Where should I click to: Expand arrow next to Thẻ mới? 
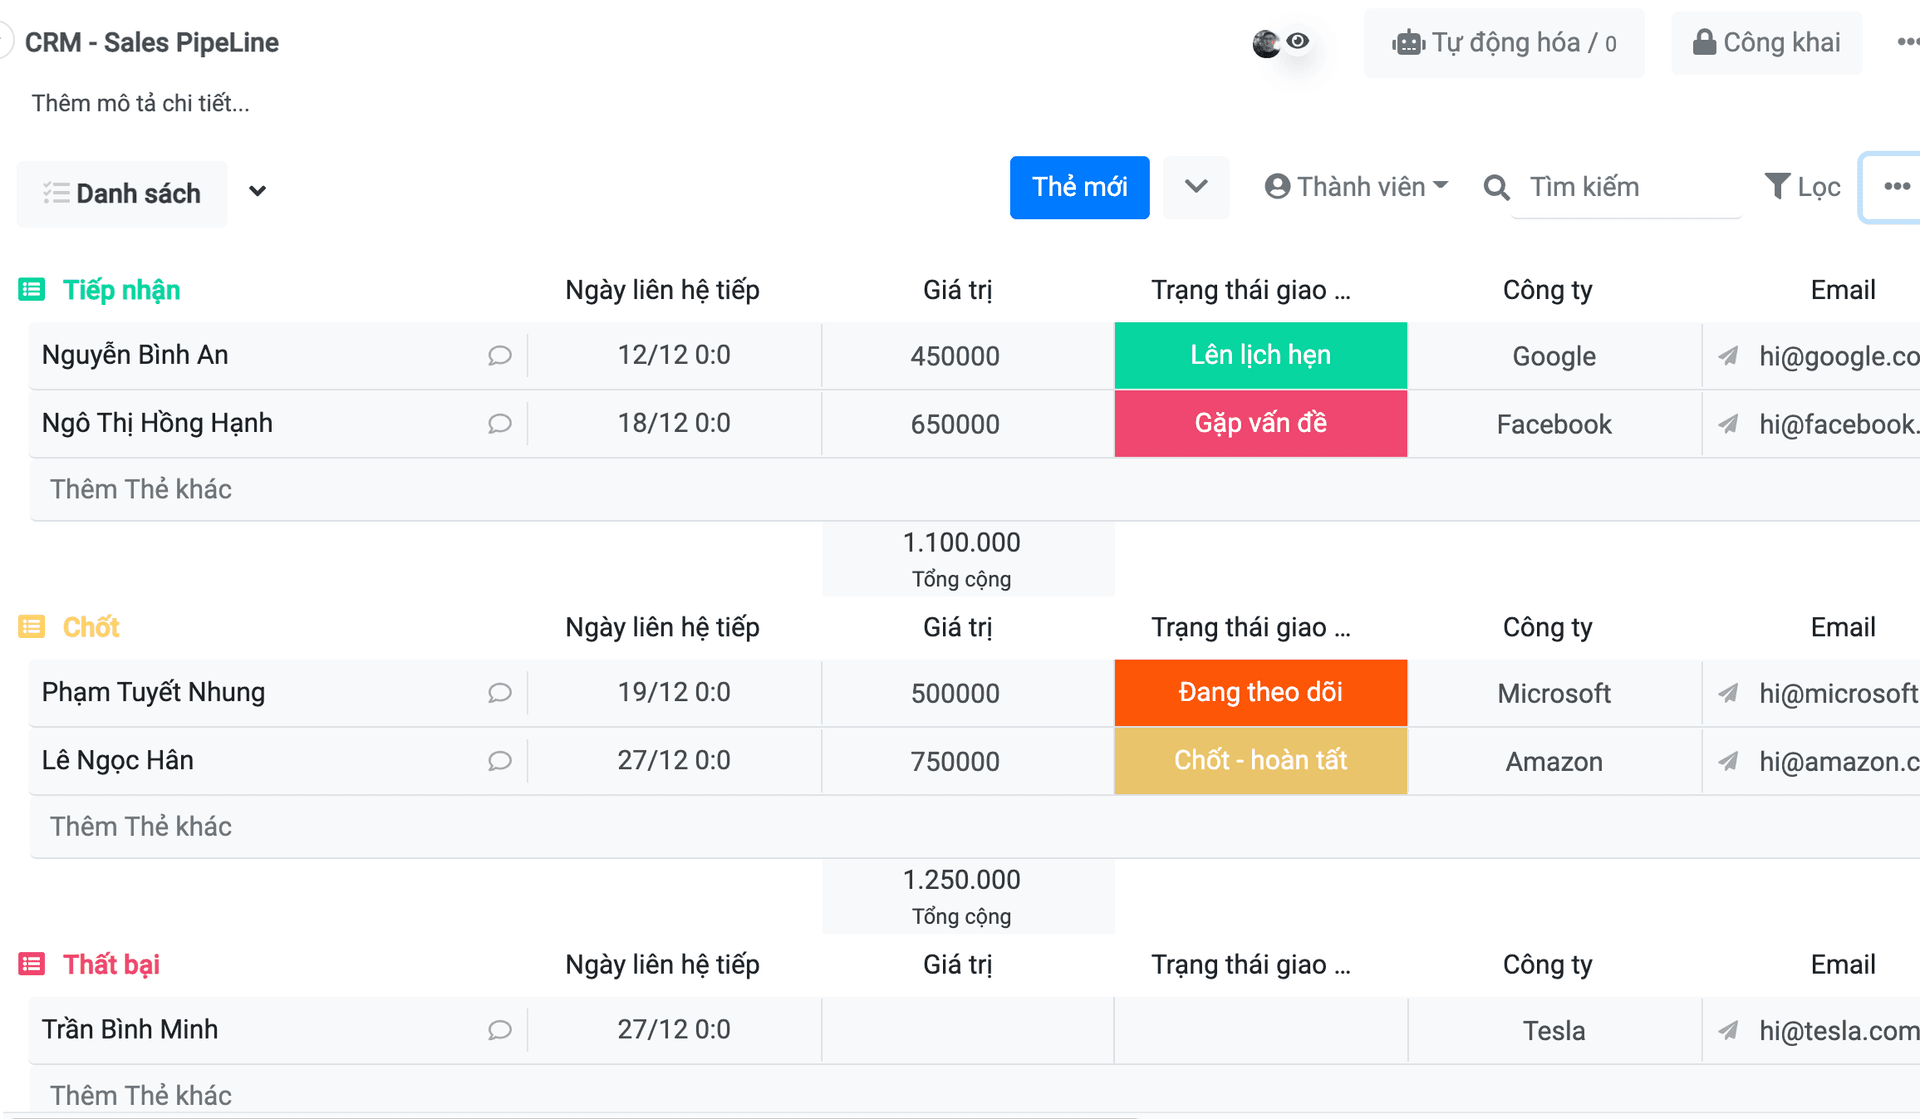pyautogui.click(x=1196, y=187)
